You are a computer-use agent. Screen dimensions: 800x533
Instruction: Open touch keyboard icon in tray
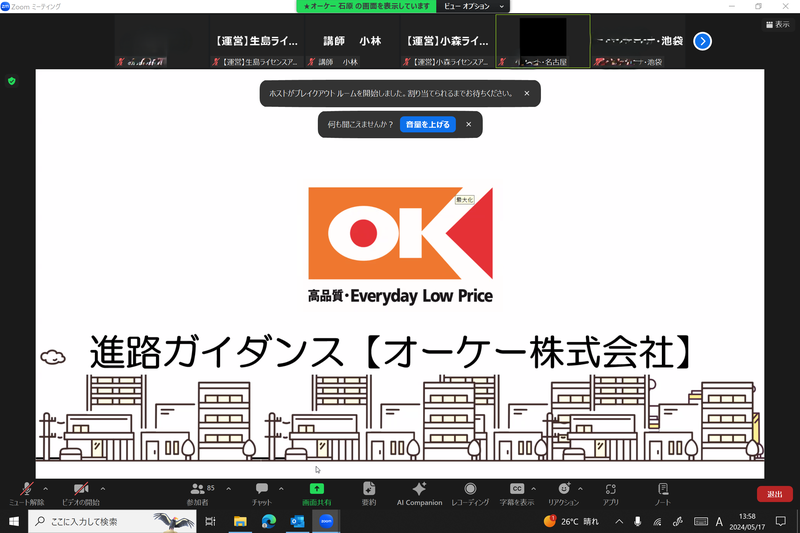(701, 521)
